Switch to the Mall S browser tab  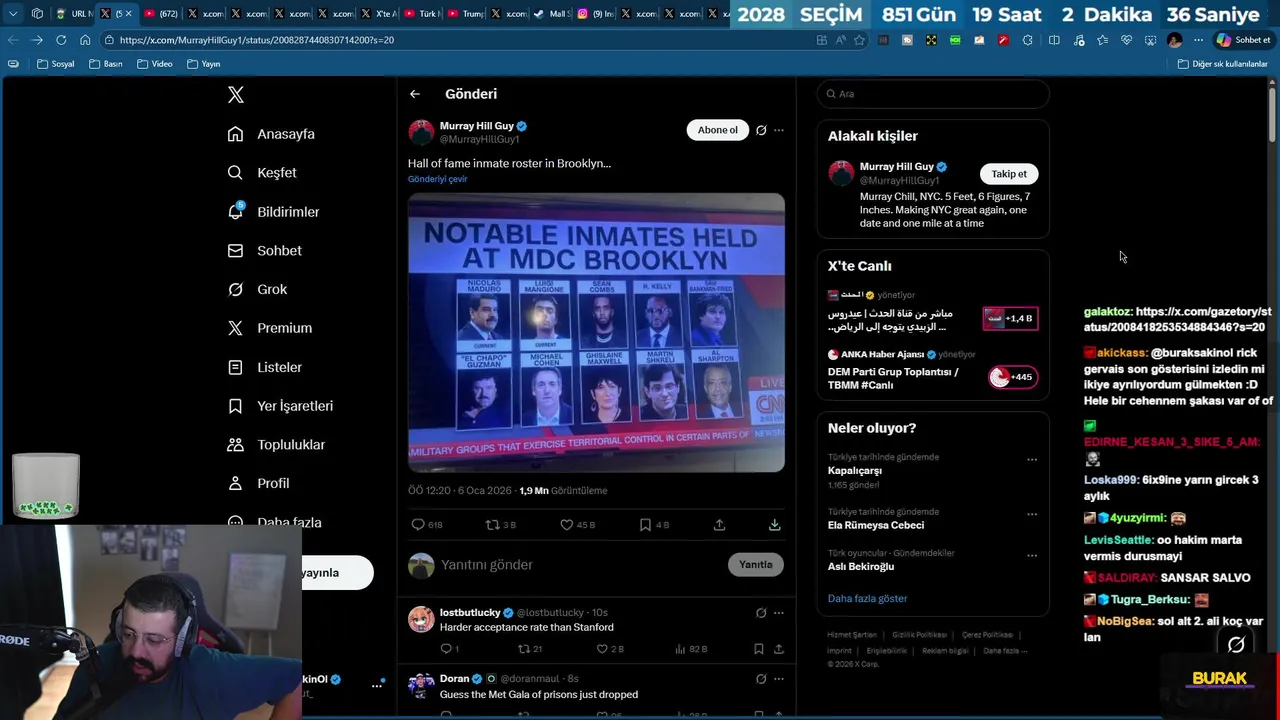(x=552, y=14)
